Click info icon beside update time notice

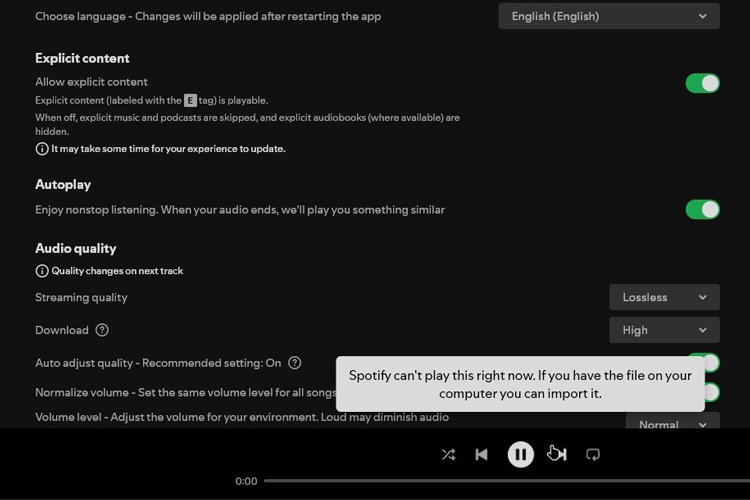(42, 149)
